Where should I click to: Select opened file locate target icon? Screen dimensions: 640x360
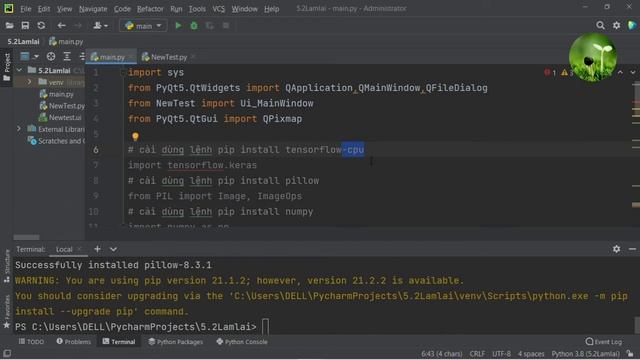pos(51,56)
